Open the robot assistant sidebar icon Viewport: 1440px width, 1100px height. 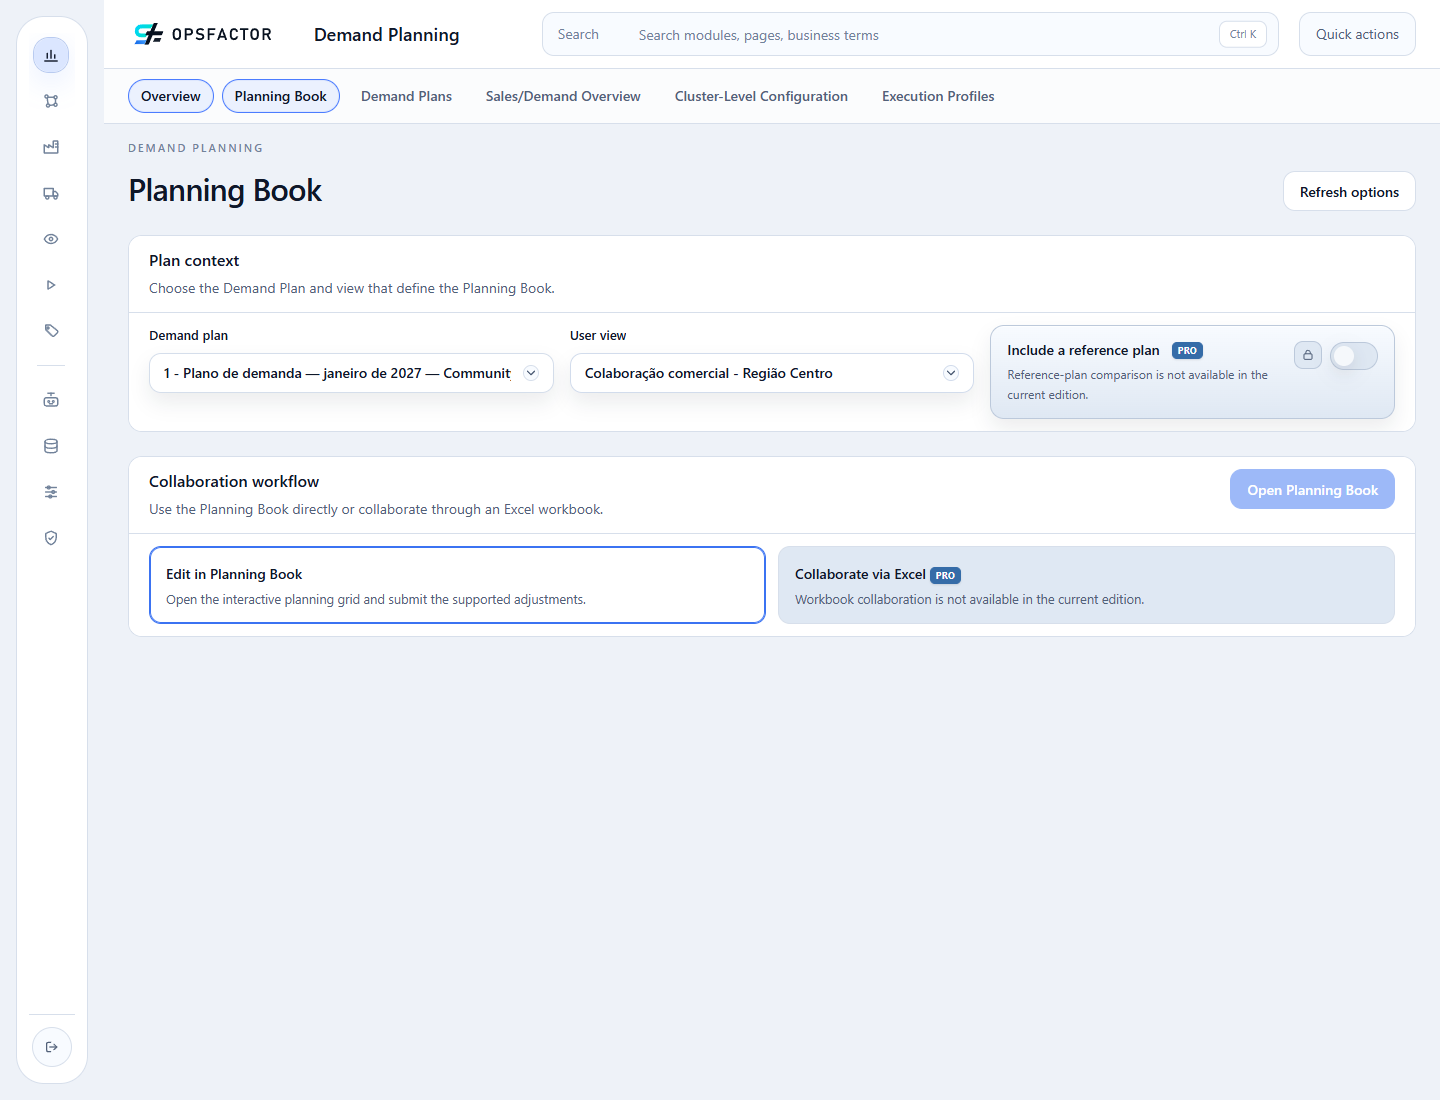click(51, 400)
